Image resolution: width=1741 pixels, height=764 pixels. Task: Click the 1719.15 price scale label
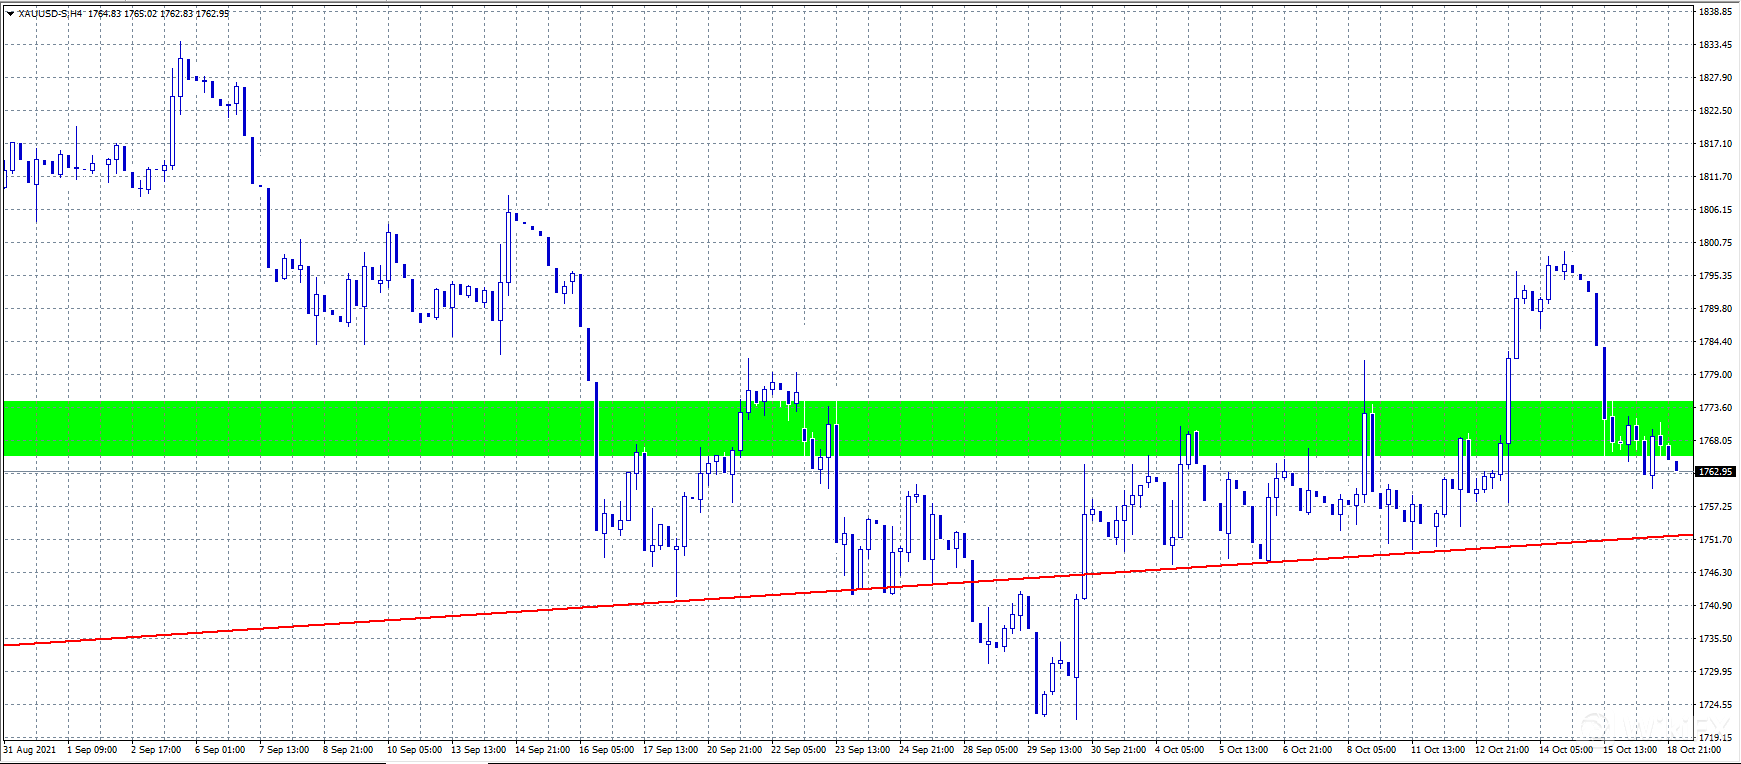[1715, 737]
